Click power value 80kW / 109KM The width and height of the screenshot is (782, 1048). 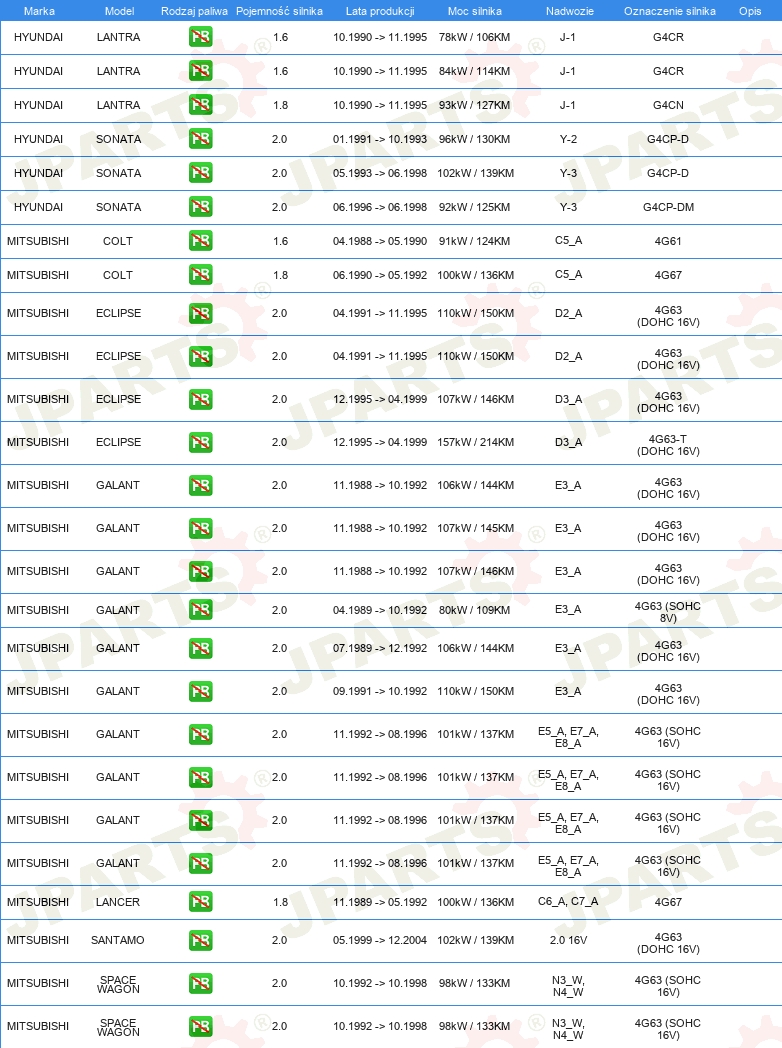point(475,610)
